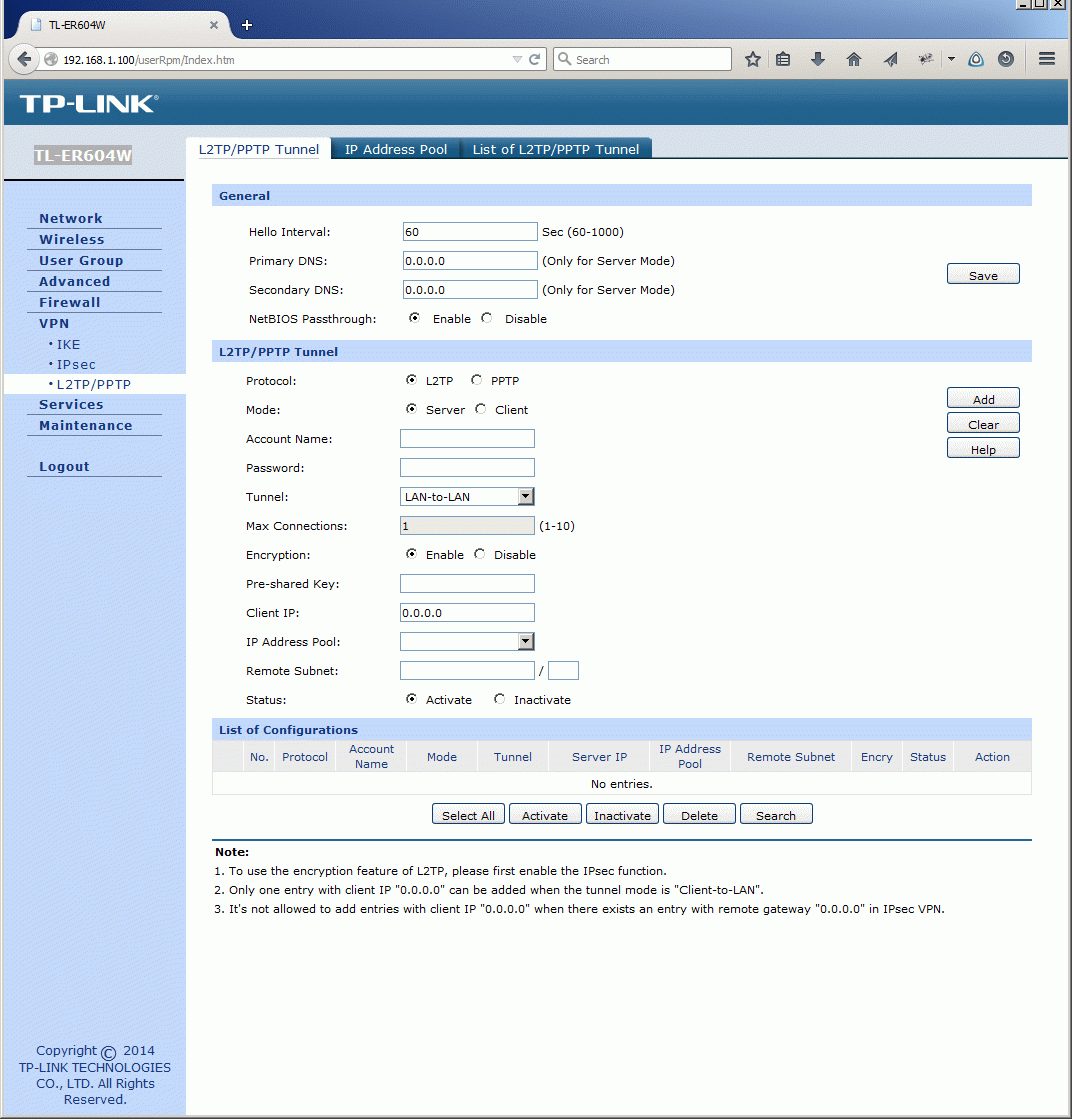
Task: Click the Clear button
Action: pyautogui.click(x=983, y=424)
